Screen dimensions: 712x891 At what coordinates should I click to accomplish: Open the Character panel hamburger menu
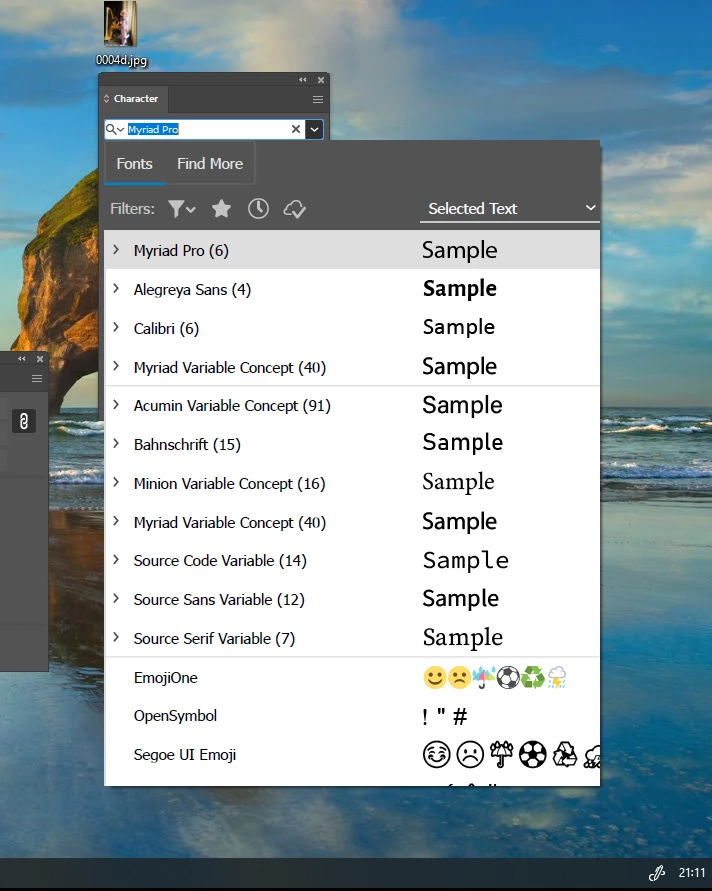(318, 99)
